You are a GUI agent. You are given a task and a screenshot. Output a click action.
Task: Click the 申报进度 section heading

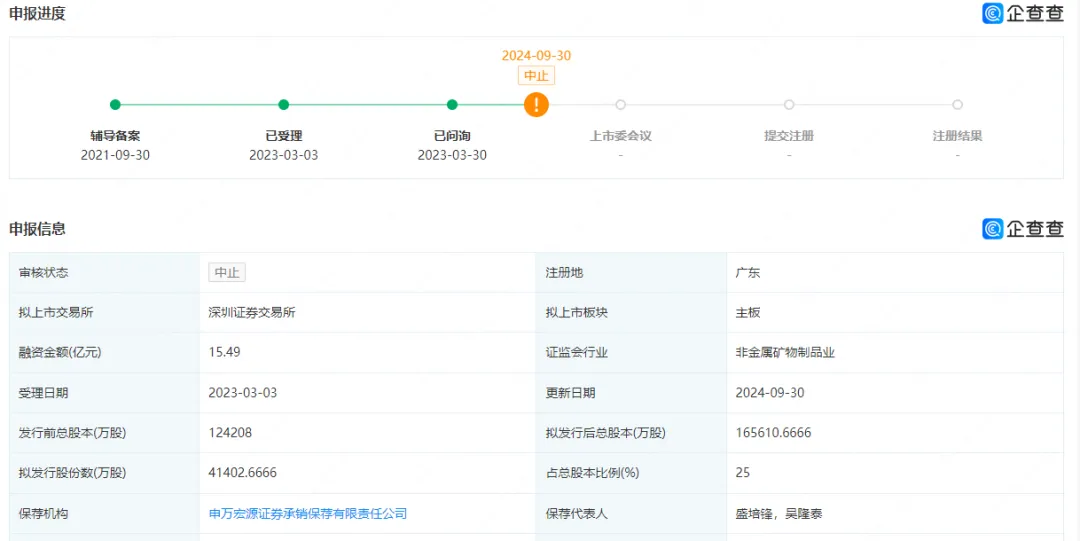click(x=38, y=14)
